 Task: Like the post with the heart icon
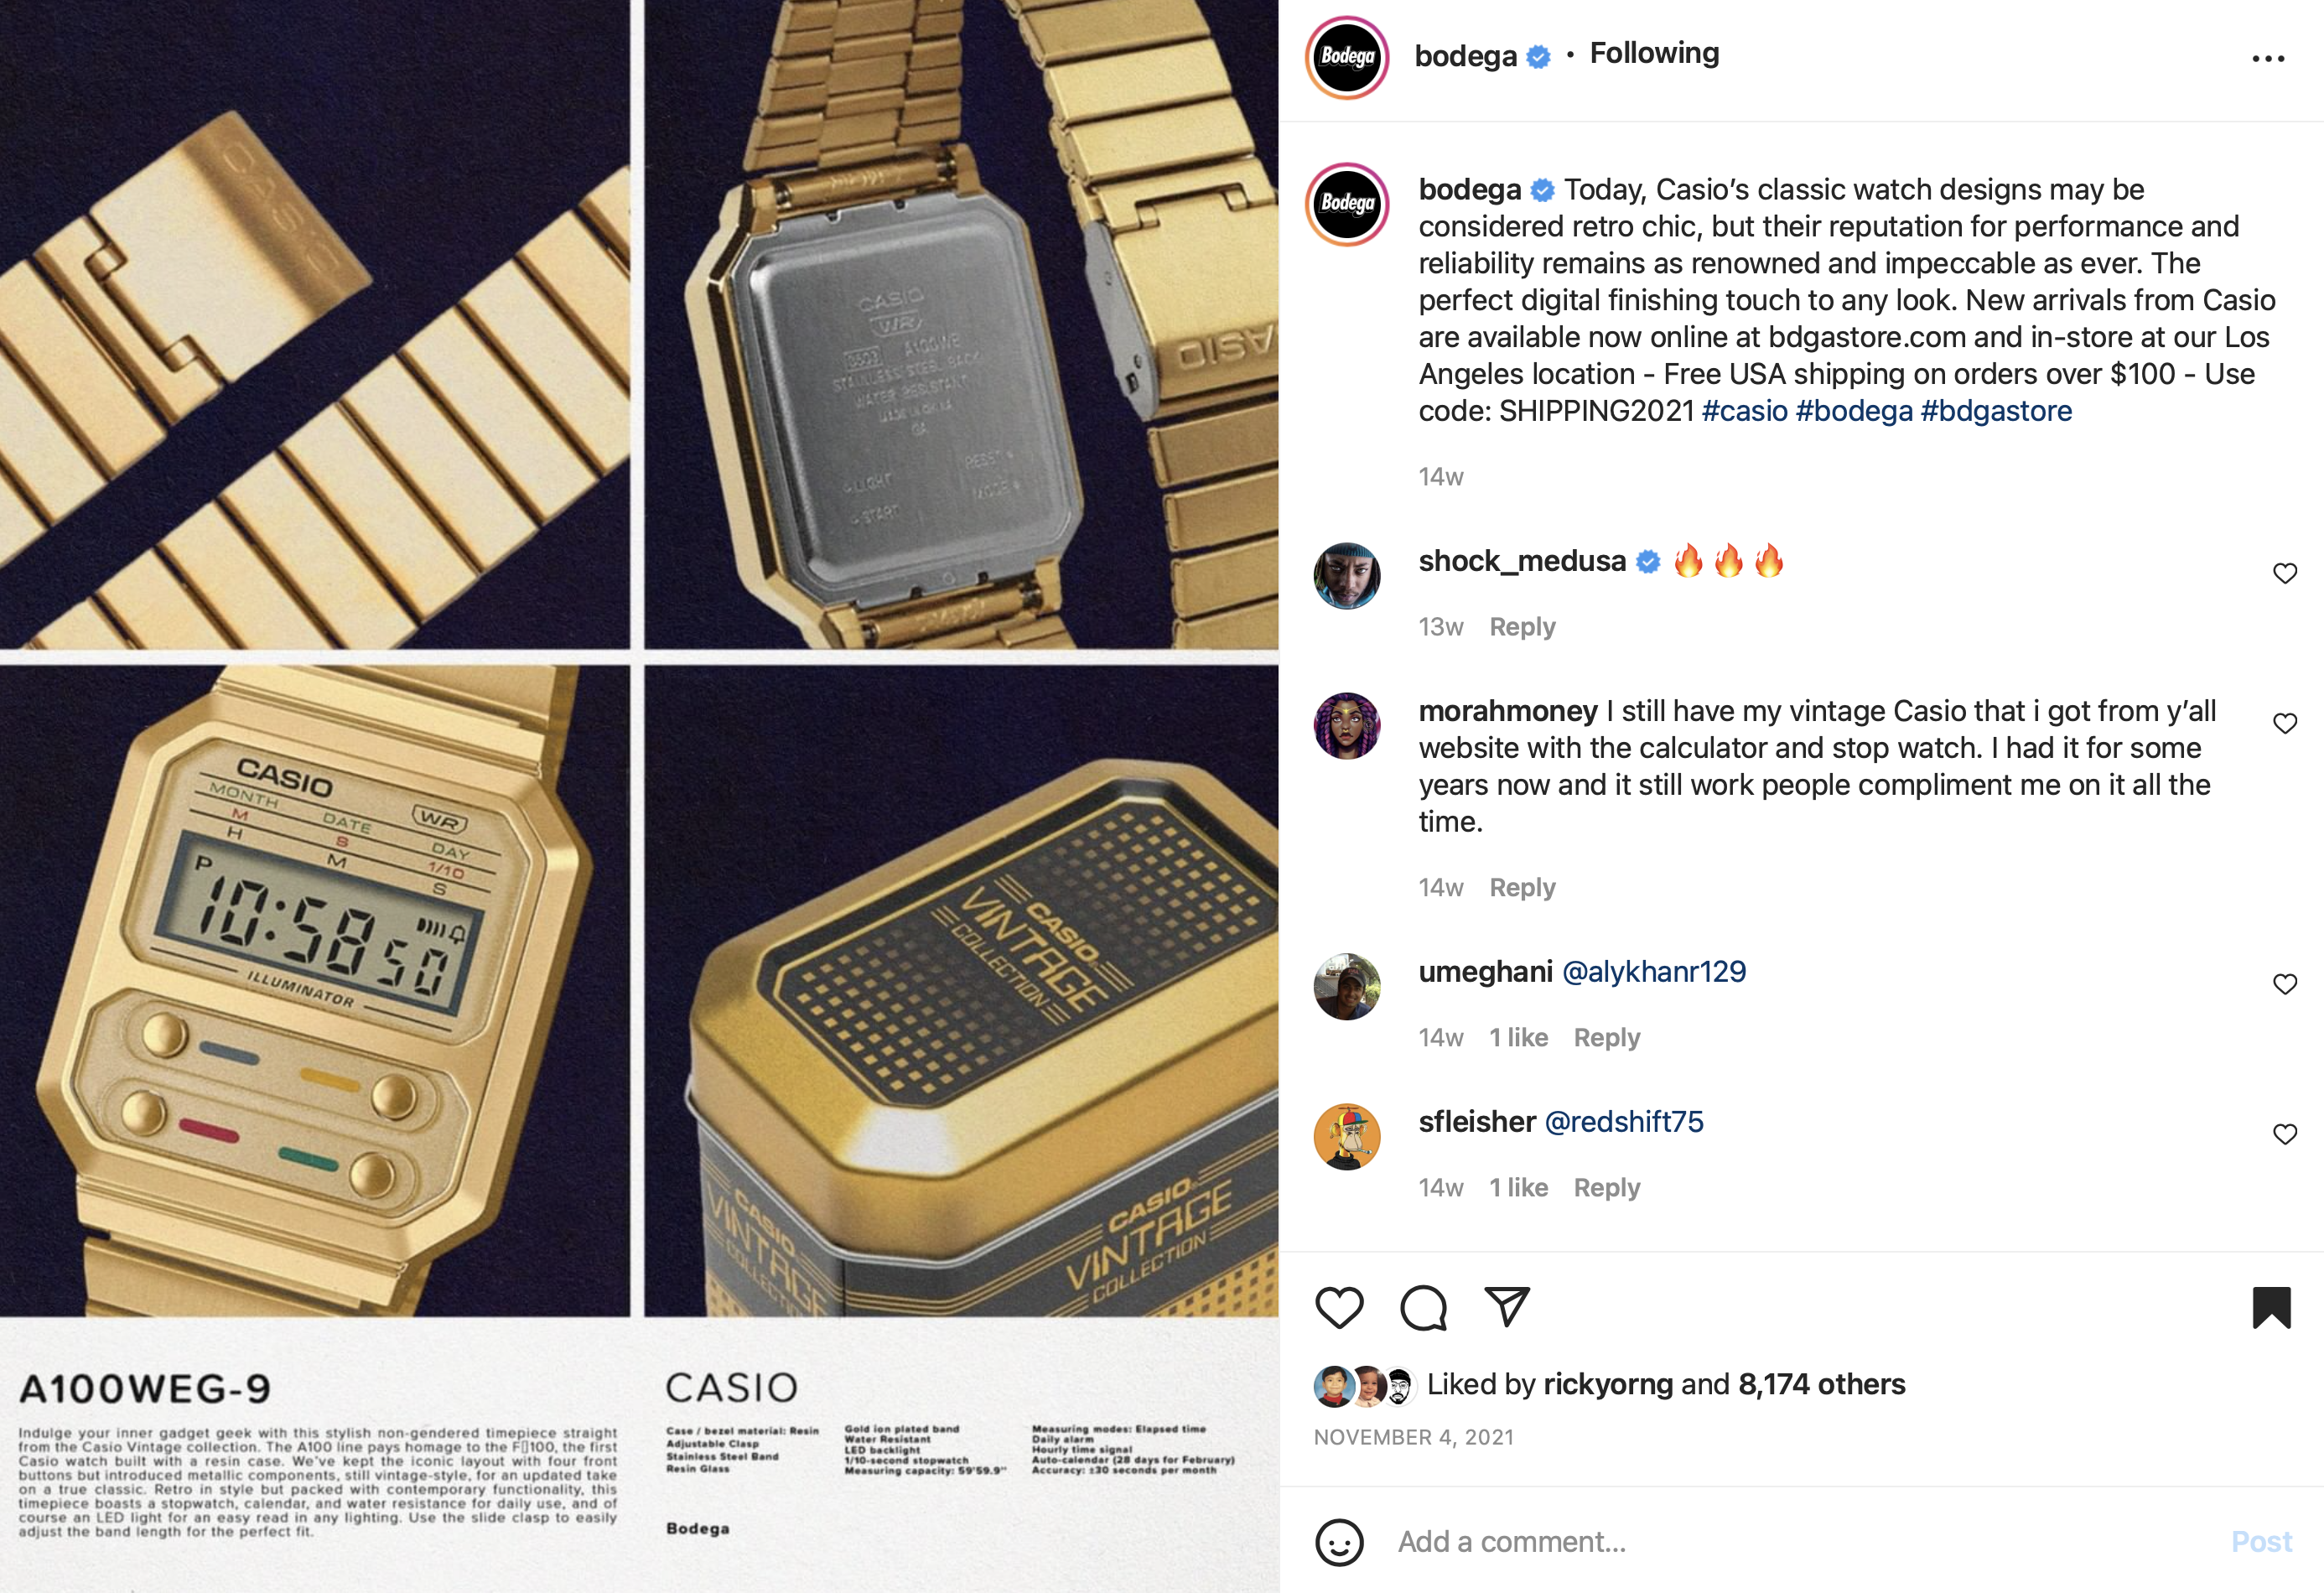tap(1339, 1307)
